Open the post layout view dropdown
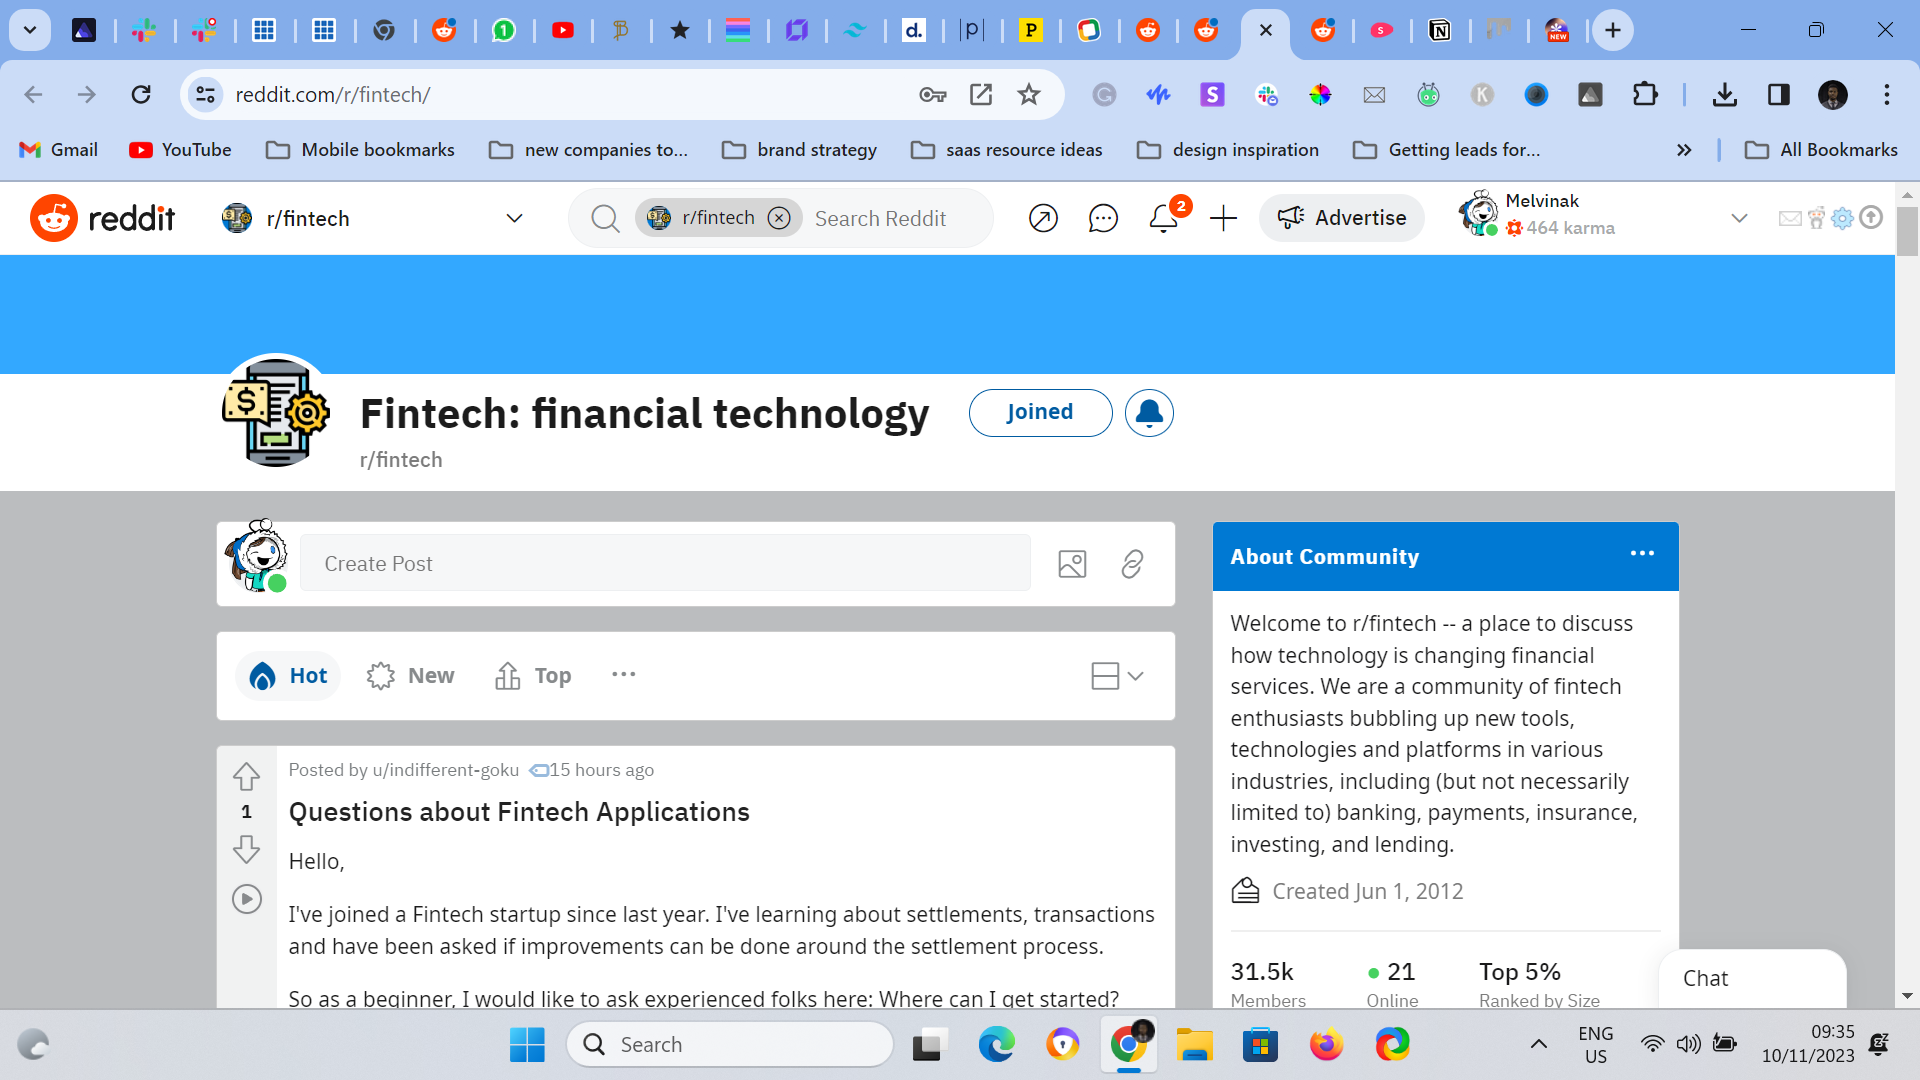 (x=1117, y=676)
